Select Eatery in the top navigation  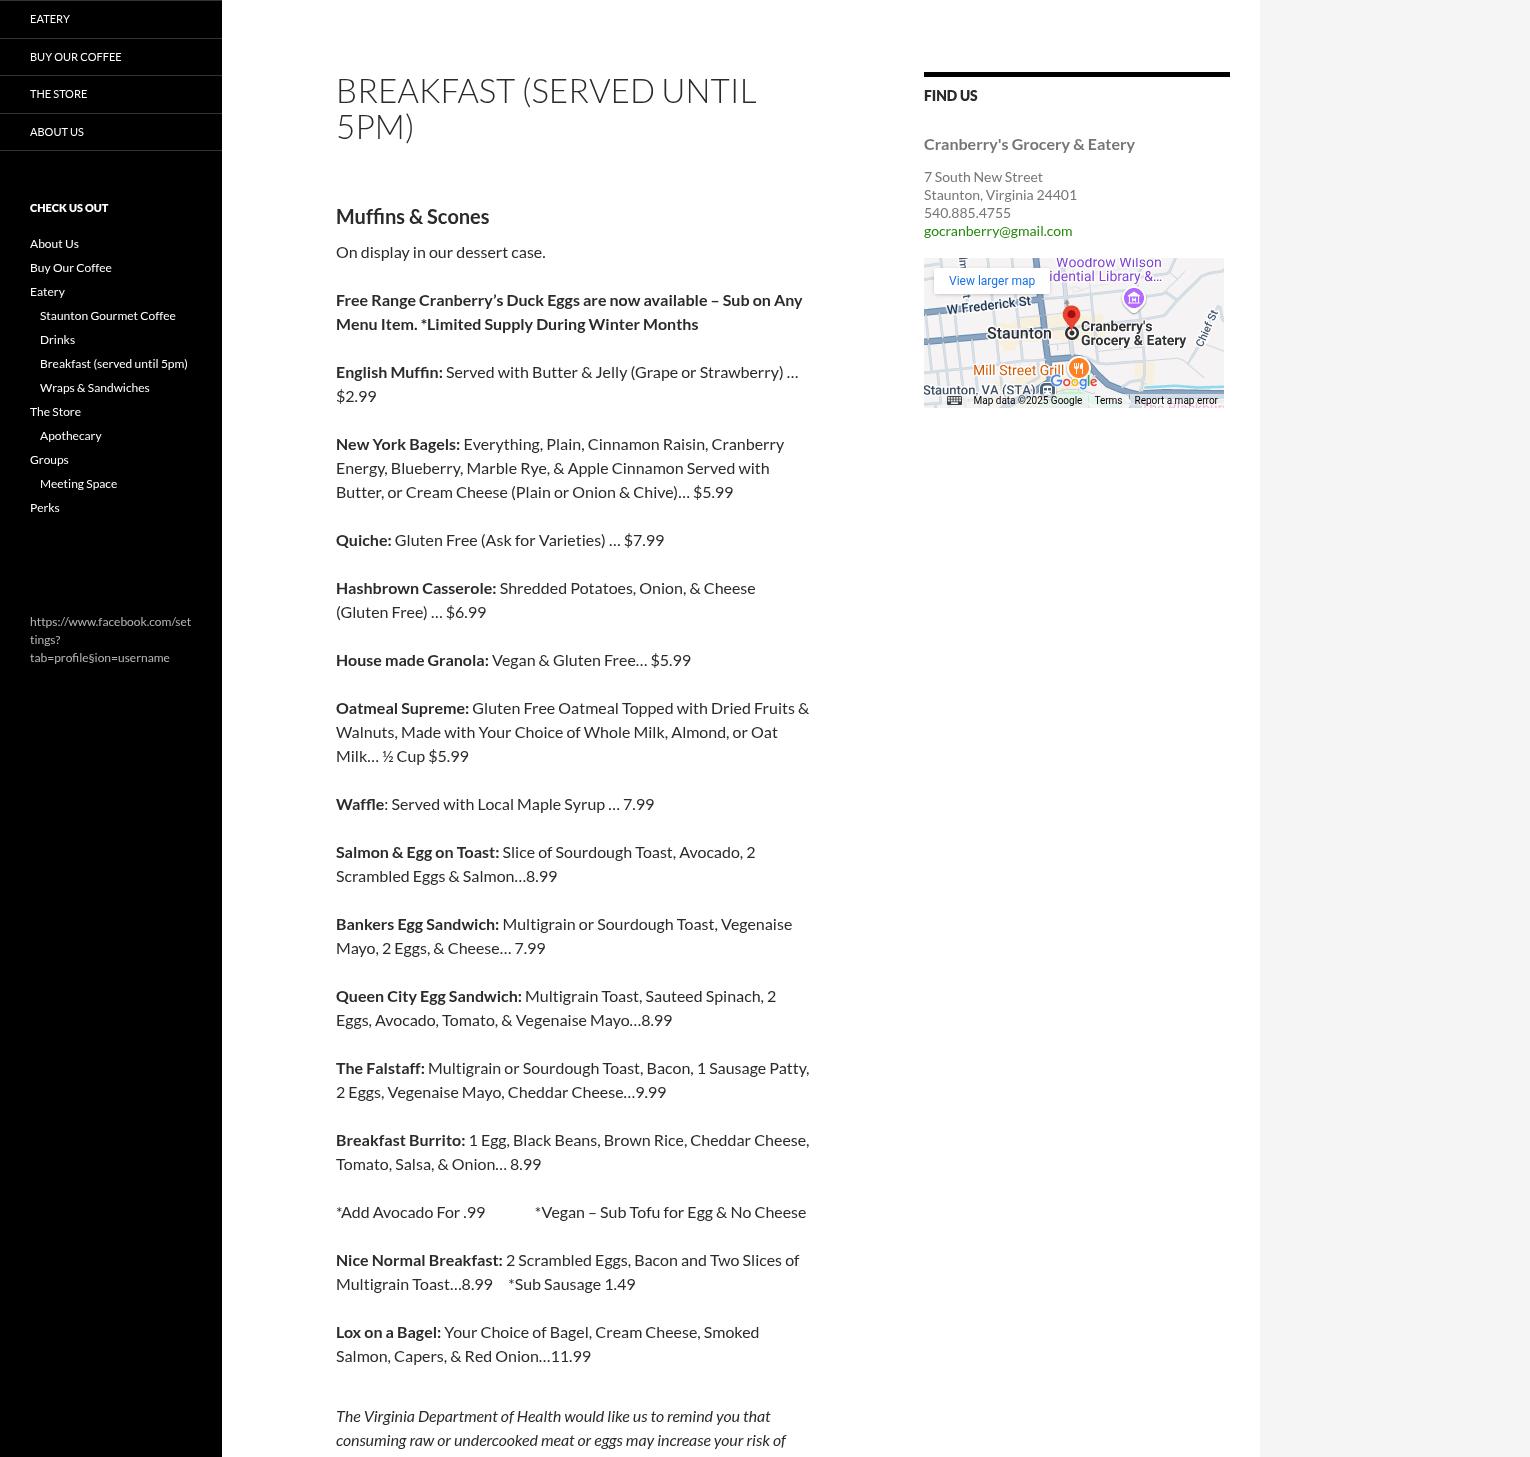click(x=49, y=19)
